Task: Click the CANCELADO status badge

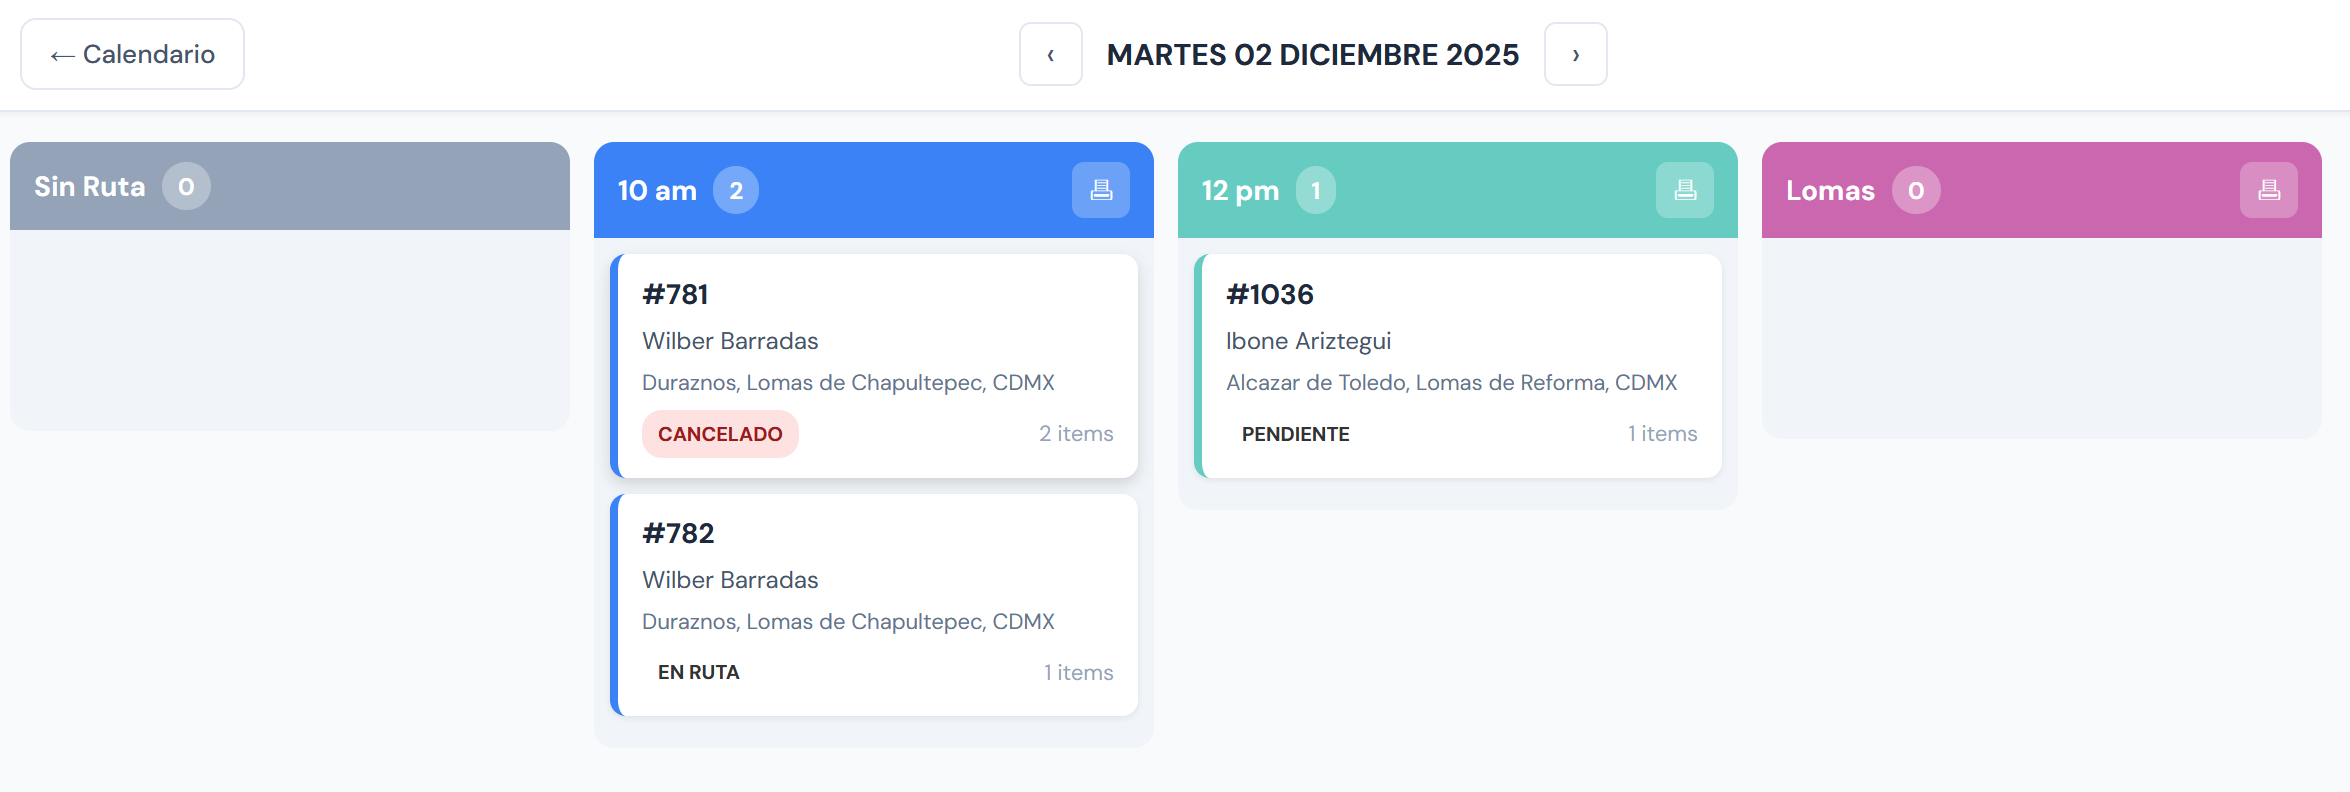Action: (x=720, y=434)
